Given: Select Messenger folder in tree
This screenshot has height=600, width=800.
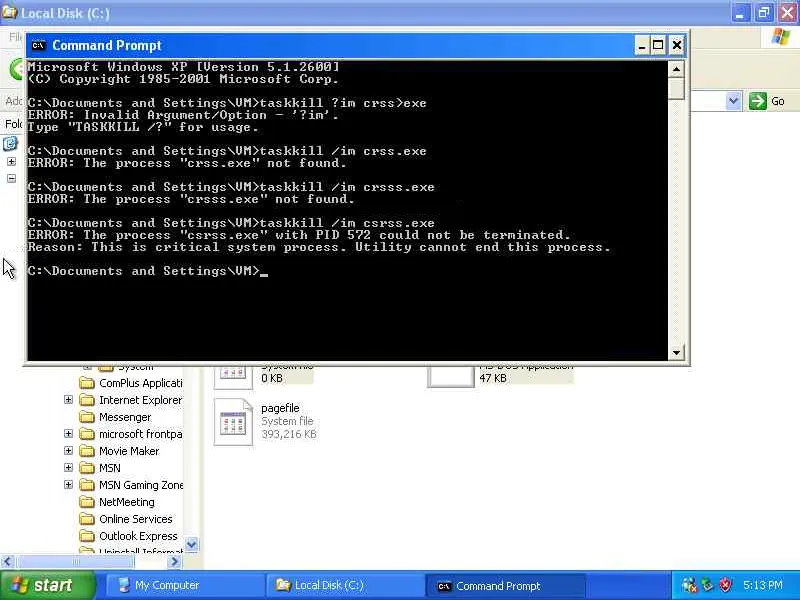Looking at the screenshot, I should point(125,417).
